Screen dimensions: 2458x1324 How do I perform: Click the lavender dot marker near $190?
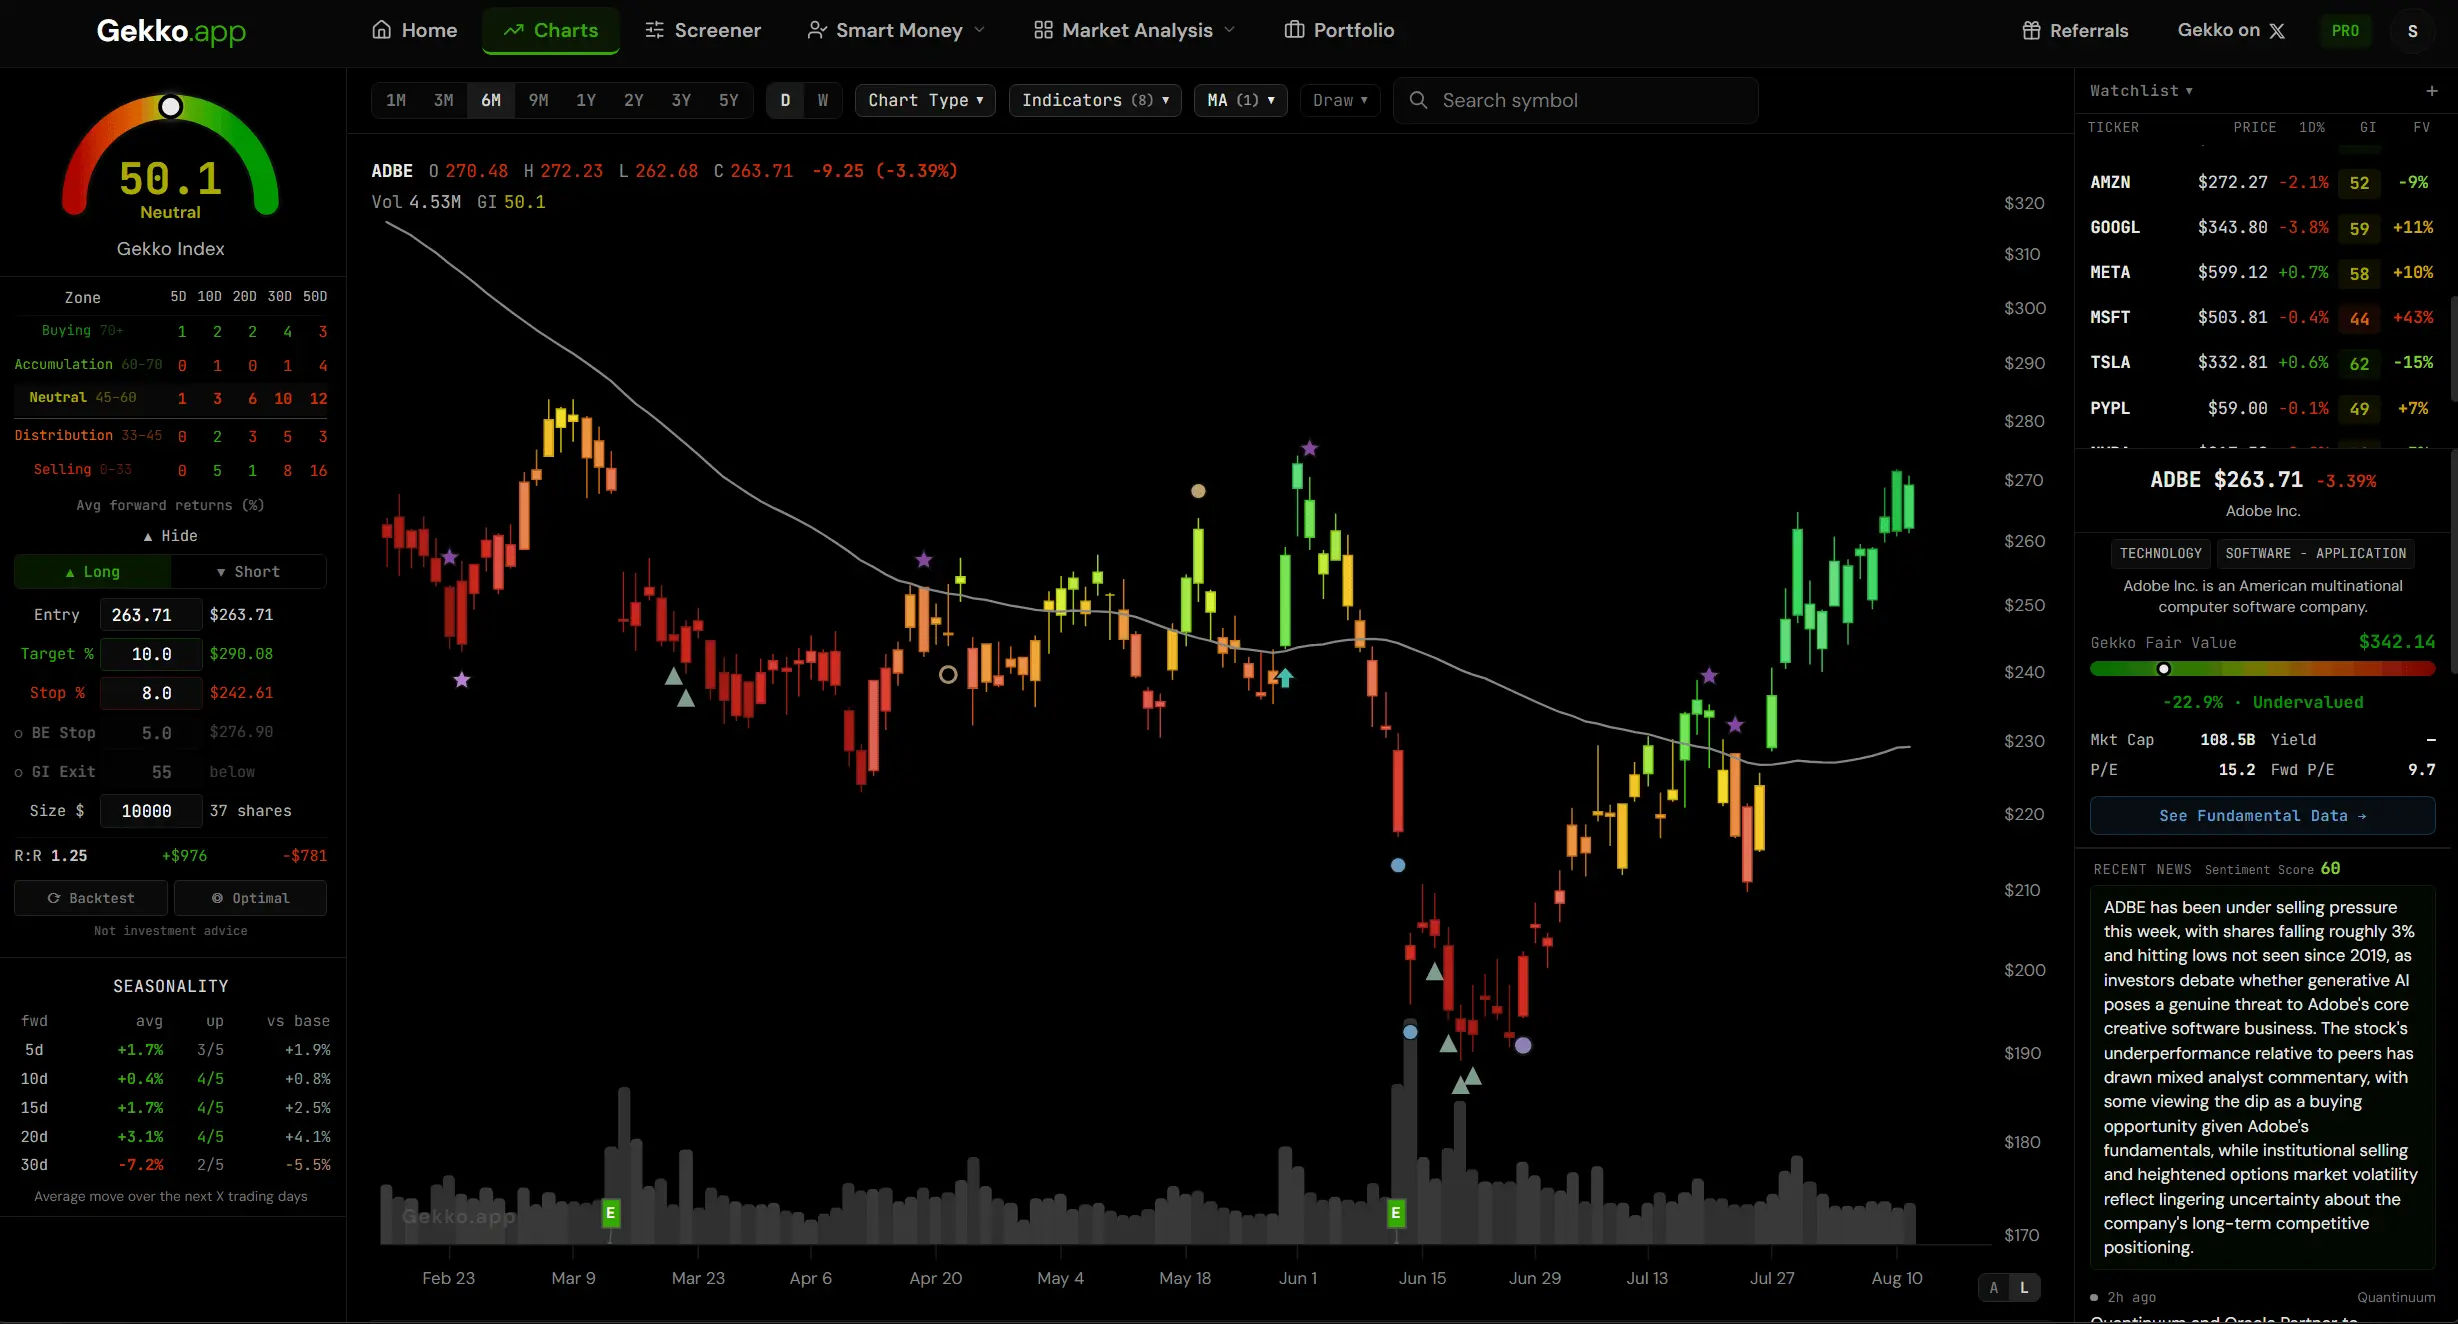tap(1523, 1045)
